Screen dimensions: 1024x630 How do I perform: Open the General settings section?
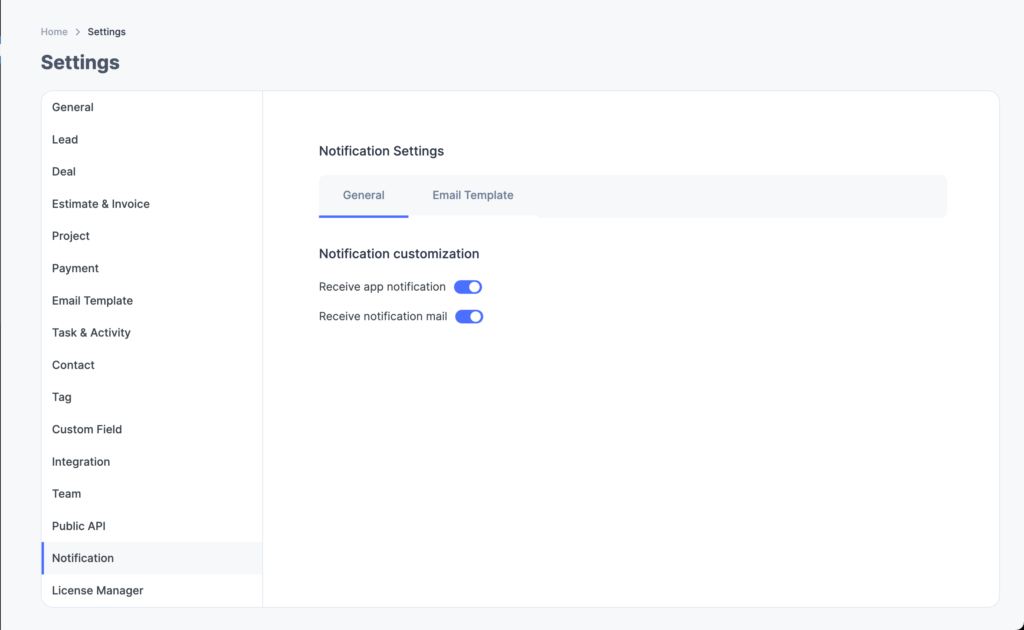[x=72, y=107]
